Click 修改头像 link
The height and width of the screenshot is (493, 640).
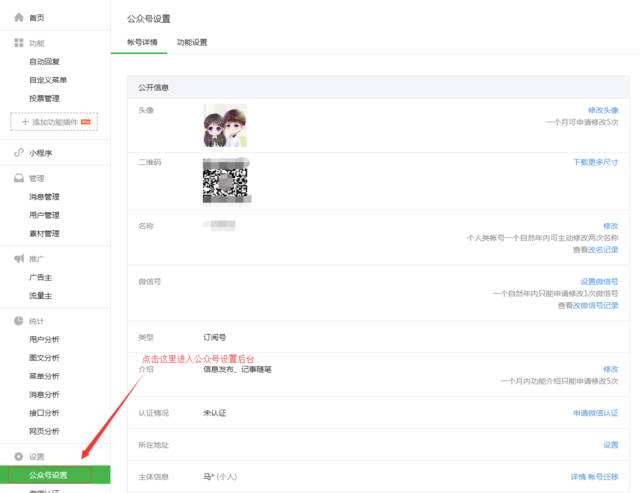pos(602,109)
